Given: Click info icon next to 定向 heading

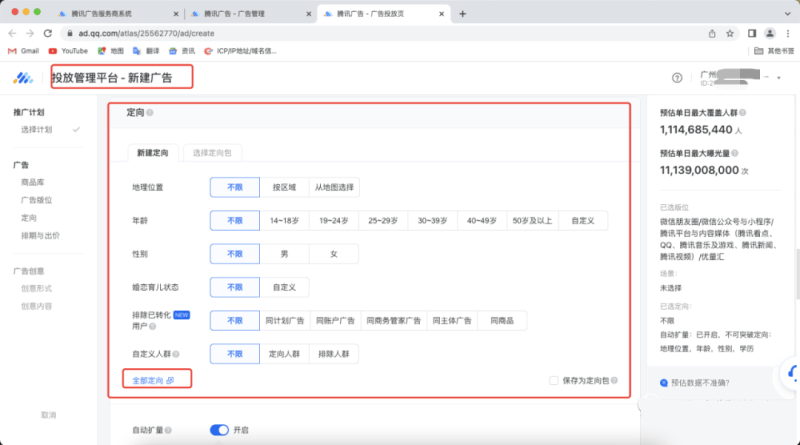Looking at the screenshot, I should [x=150, y=112].
